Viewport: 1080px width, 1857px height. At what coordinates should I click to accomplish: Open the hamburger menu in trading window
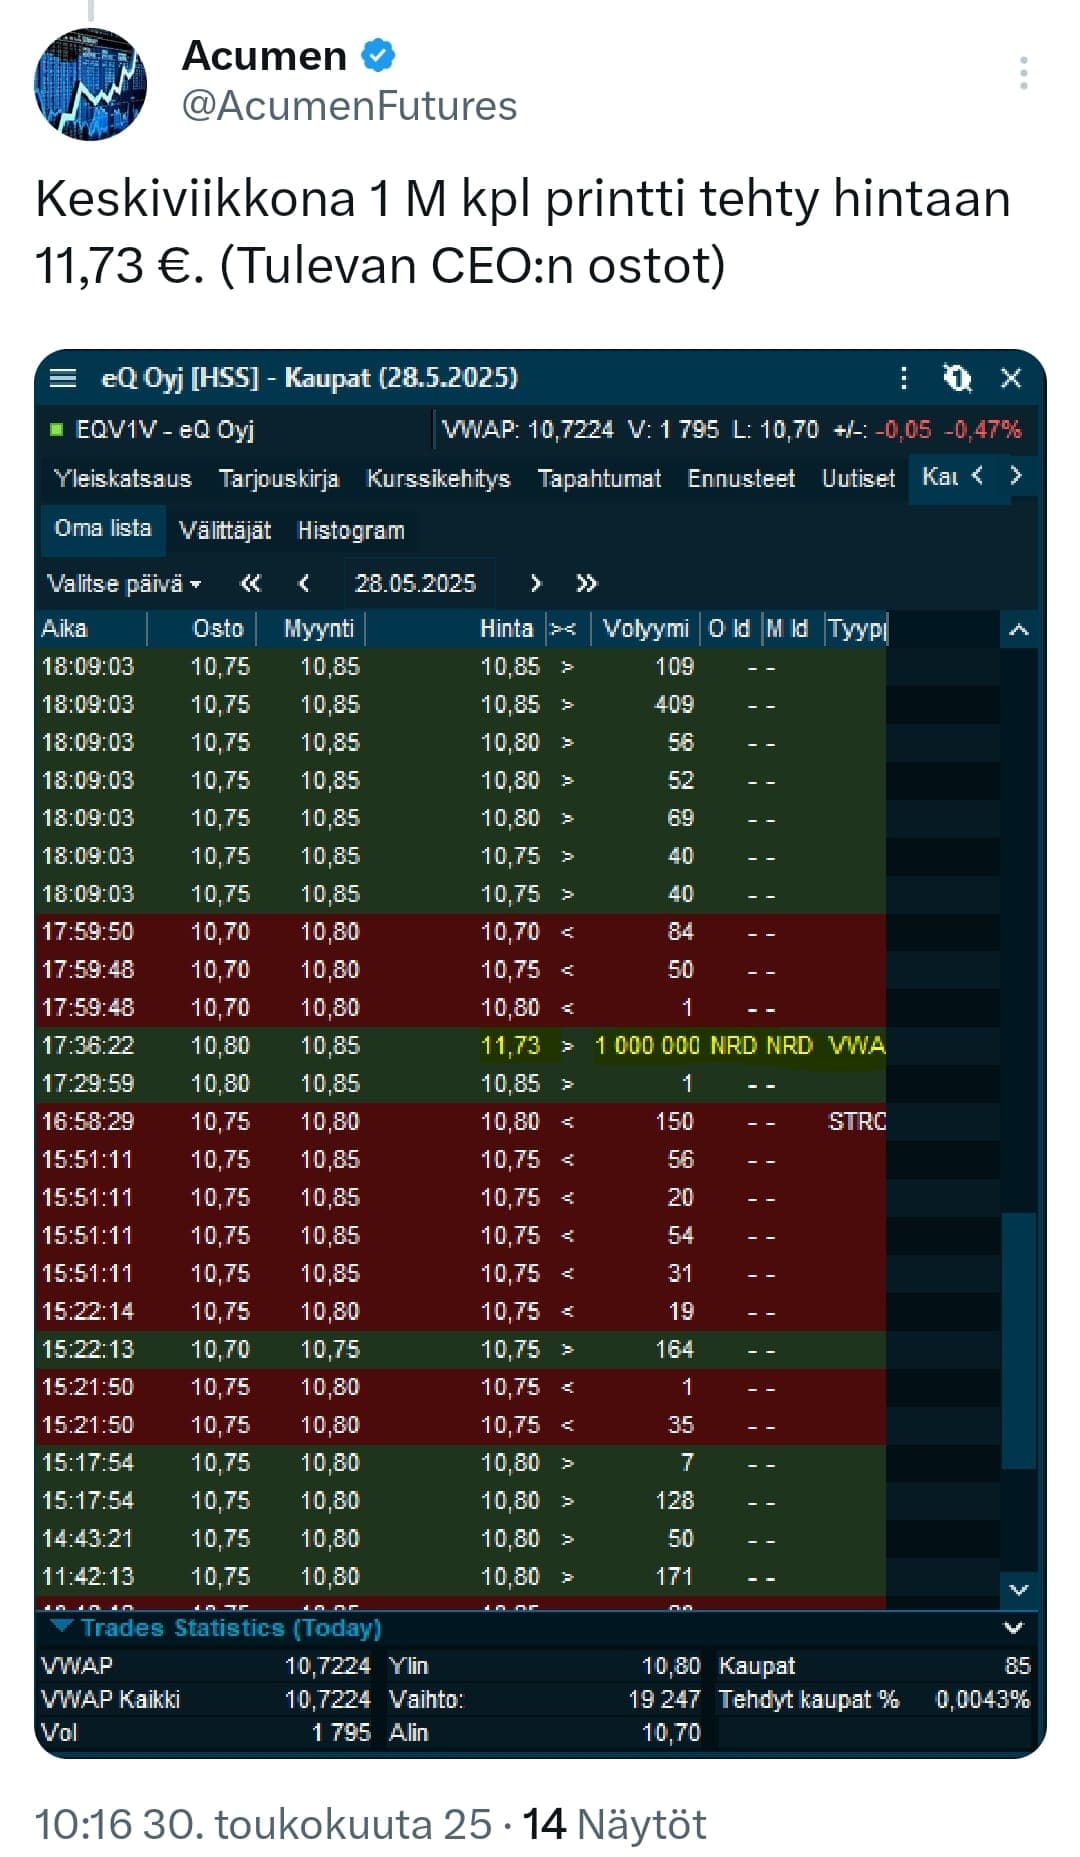63,378
